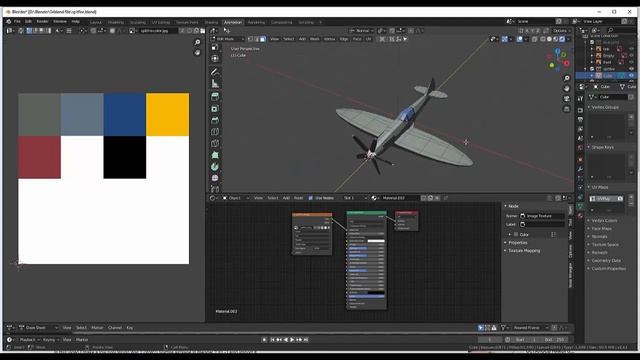Choose the Poly Build tool
640x360 pixels.
[x=215, y=155]
